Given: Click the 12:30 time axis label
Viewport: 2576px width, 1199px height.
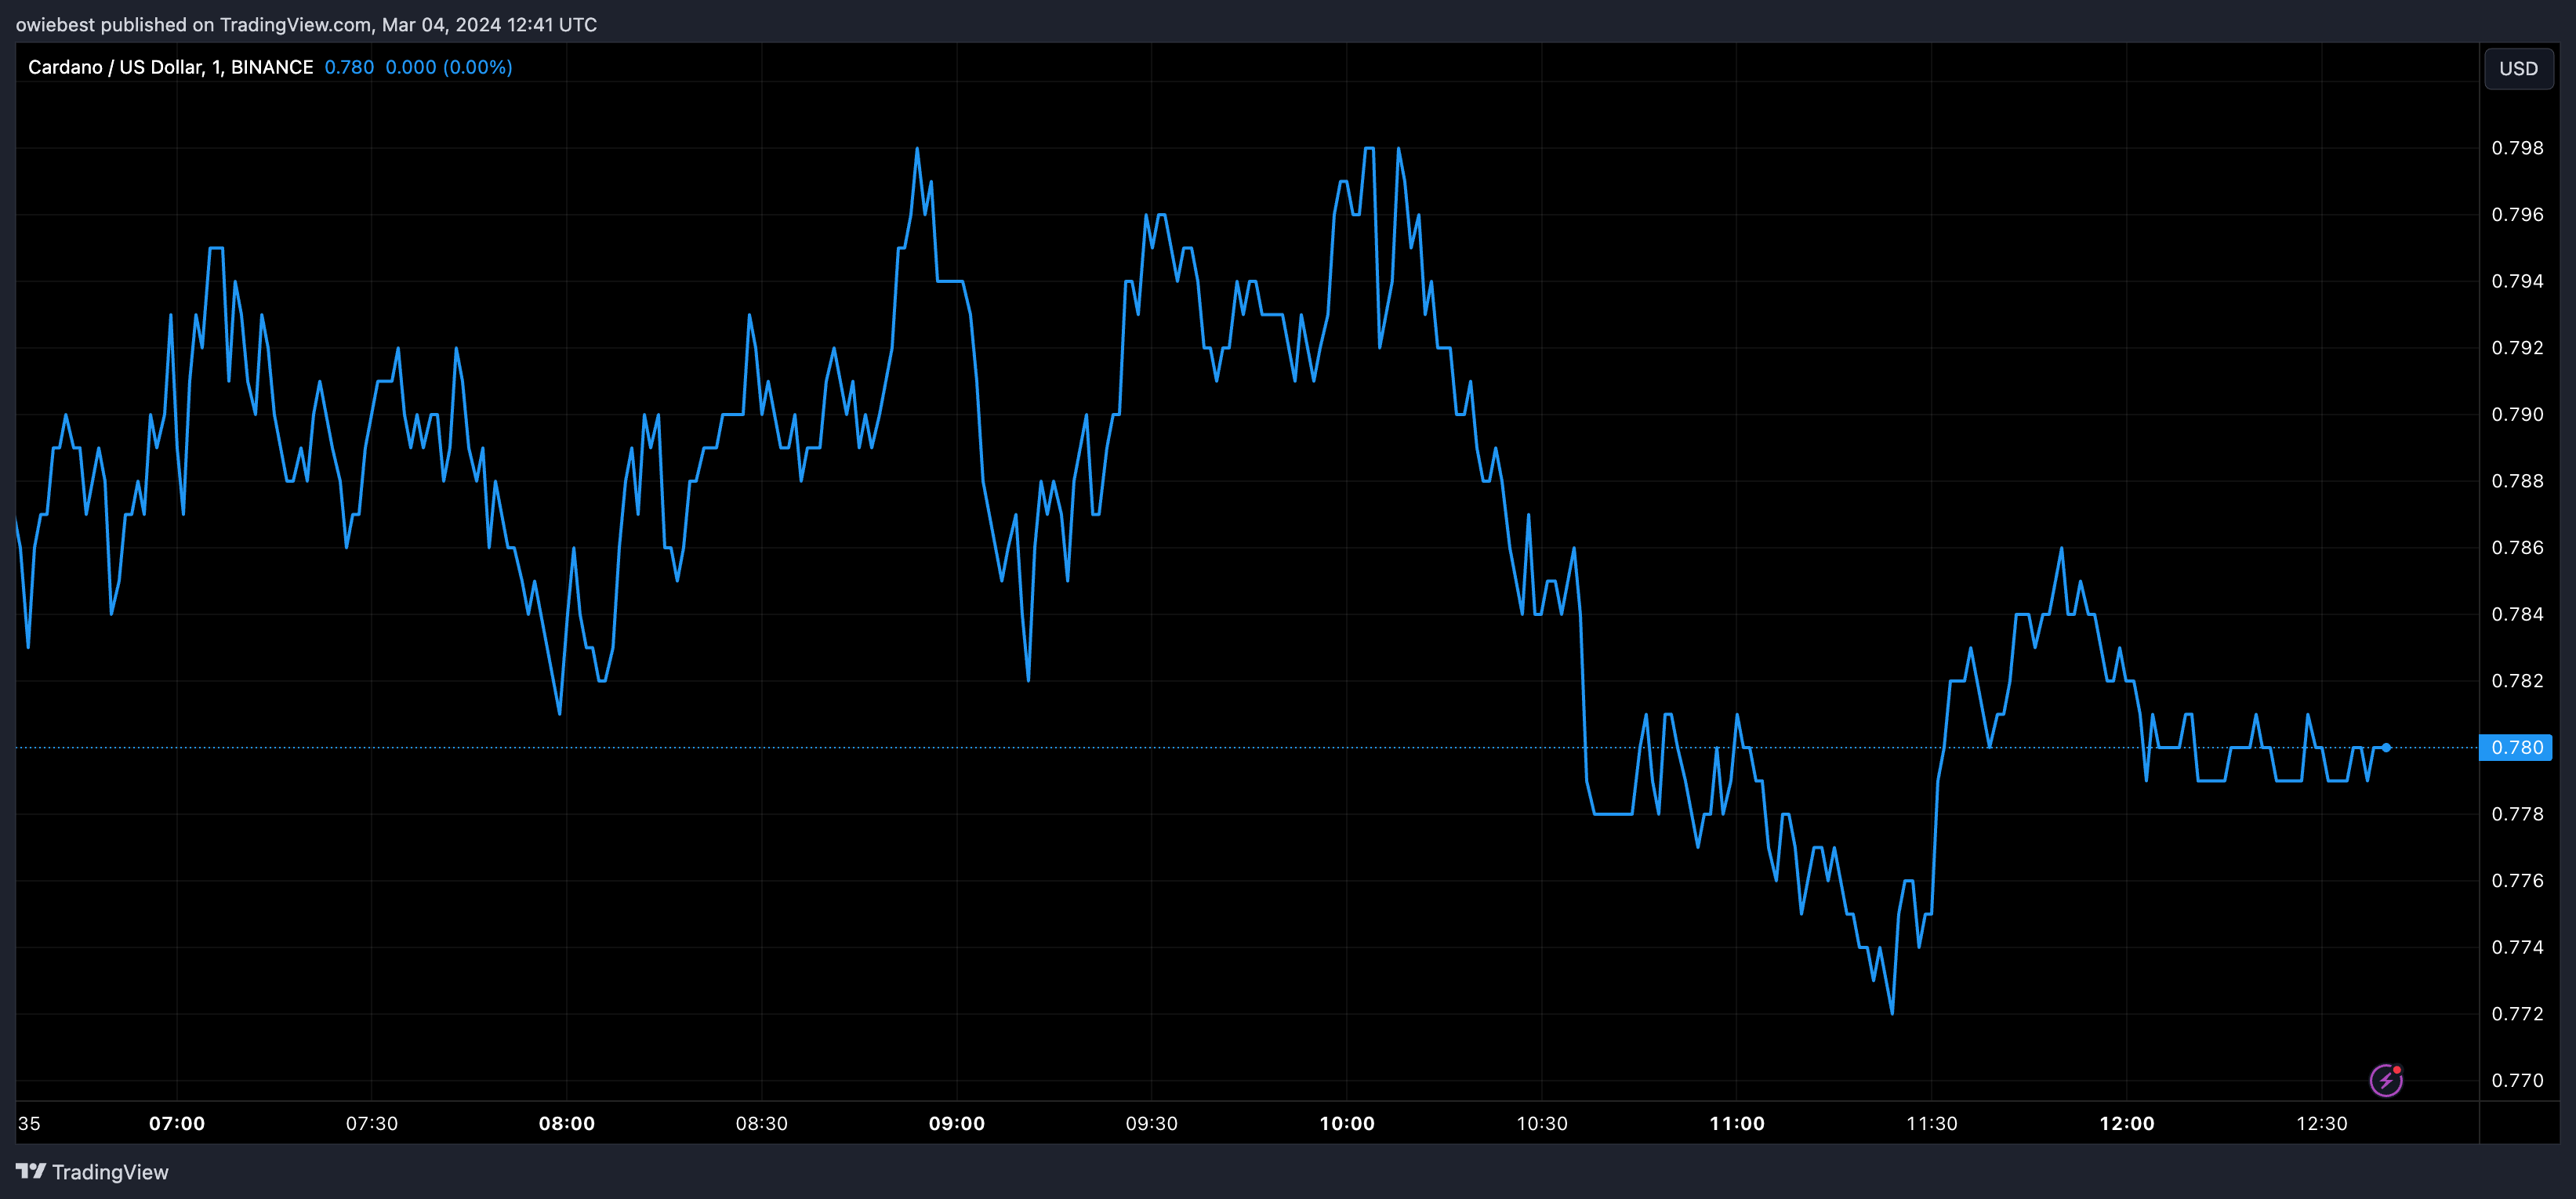Looking at the screenshot, I should 2322,1123.
